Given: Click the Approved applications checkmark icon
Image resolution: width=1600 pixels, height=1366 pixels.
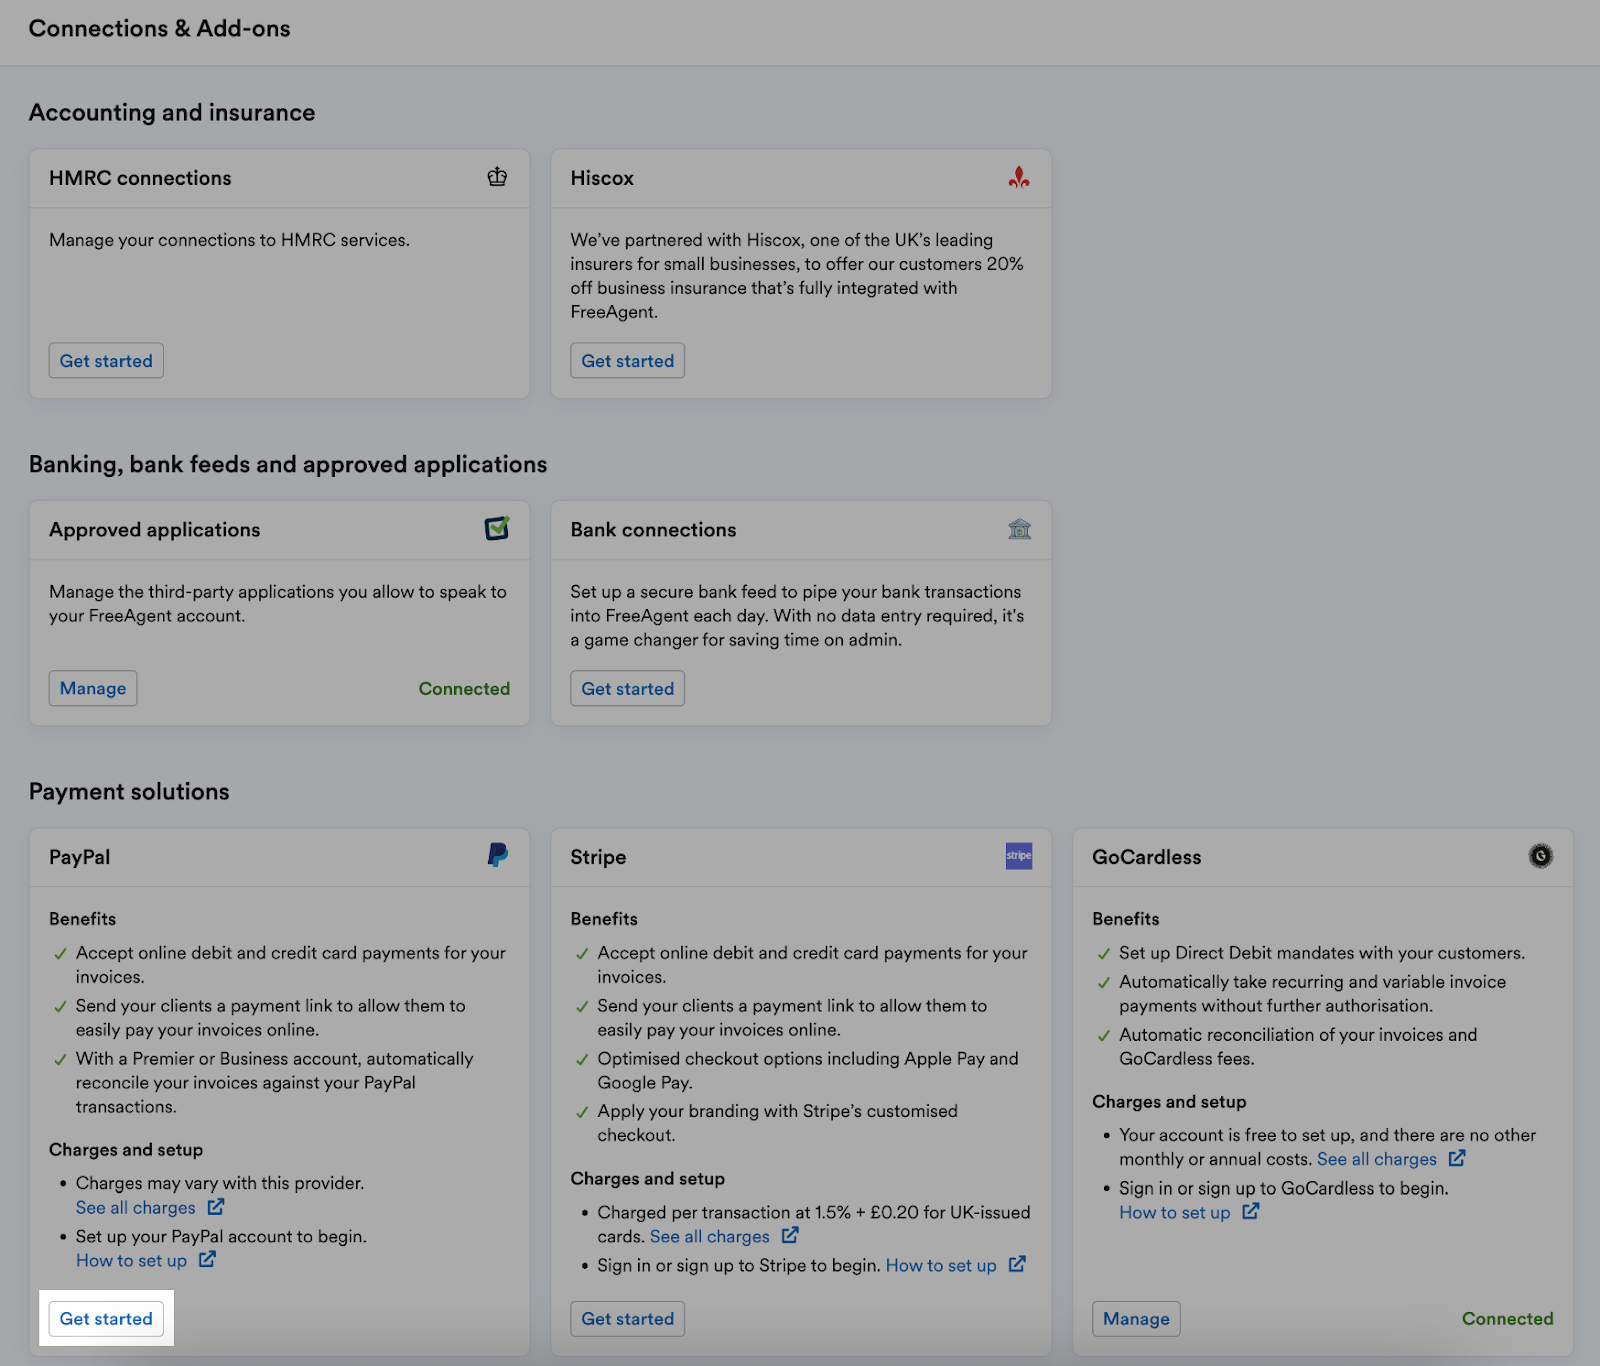Looking at the screenshot, I should [x=497, y=528].
